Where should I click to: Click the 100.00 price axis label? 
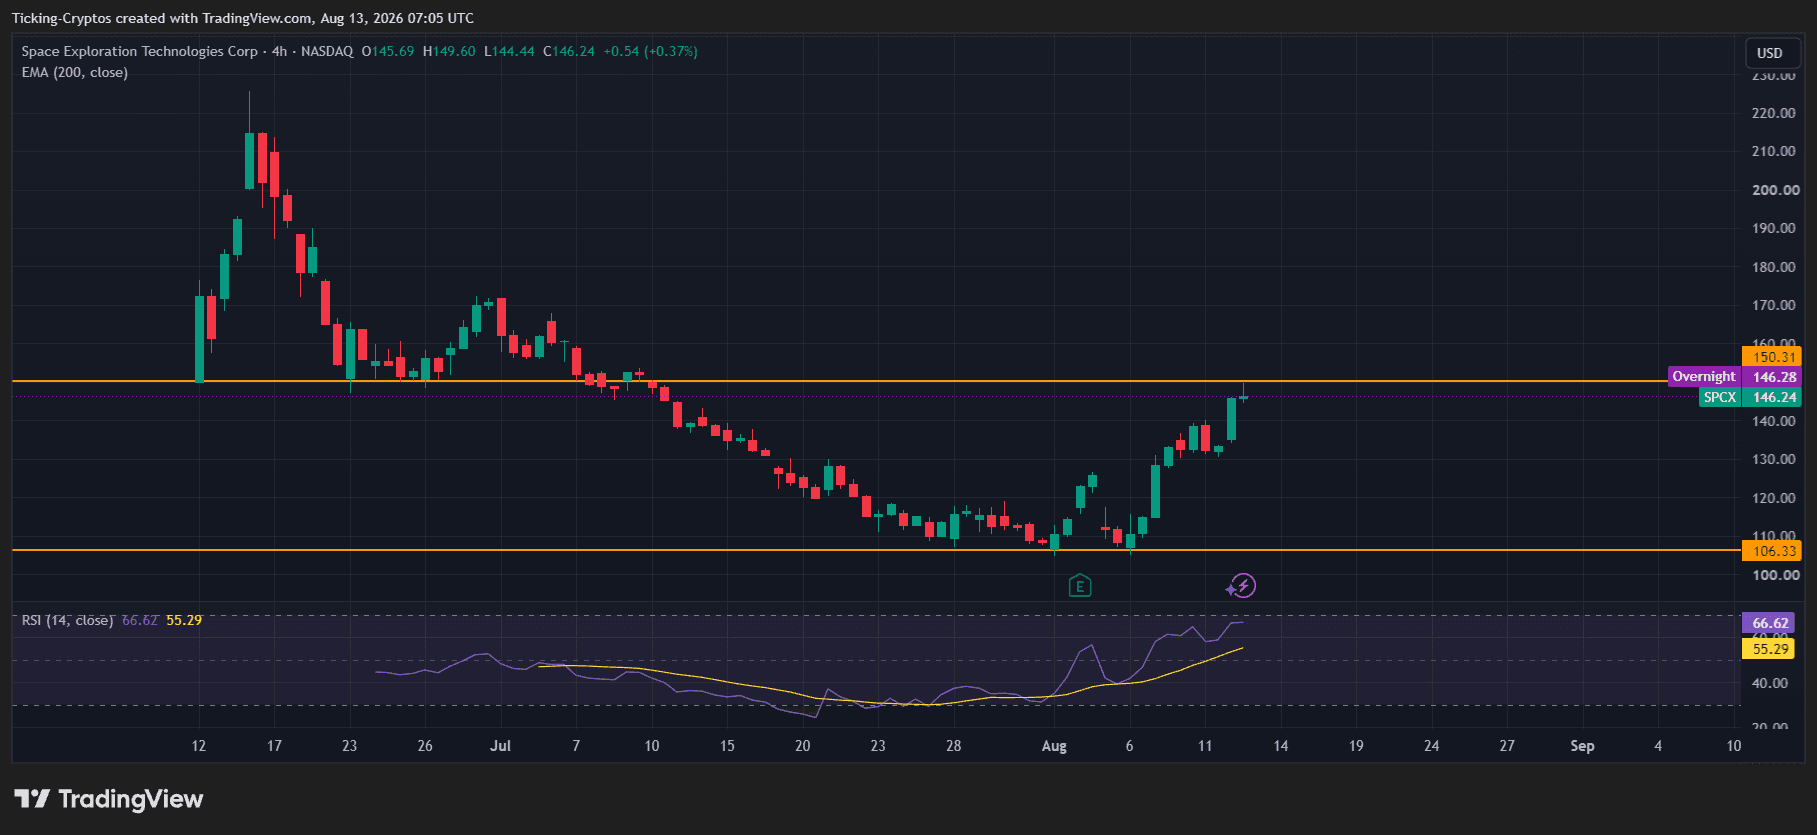tap(1775, 575)
